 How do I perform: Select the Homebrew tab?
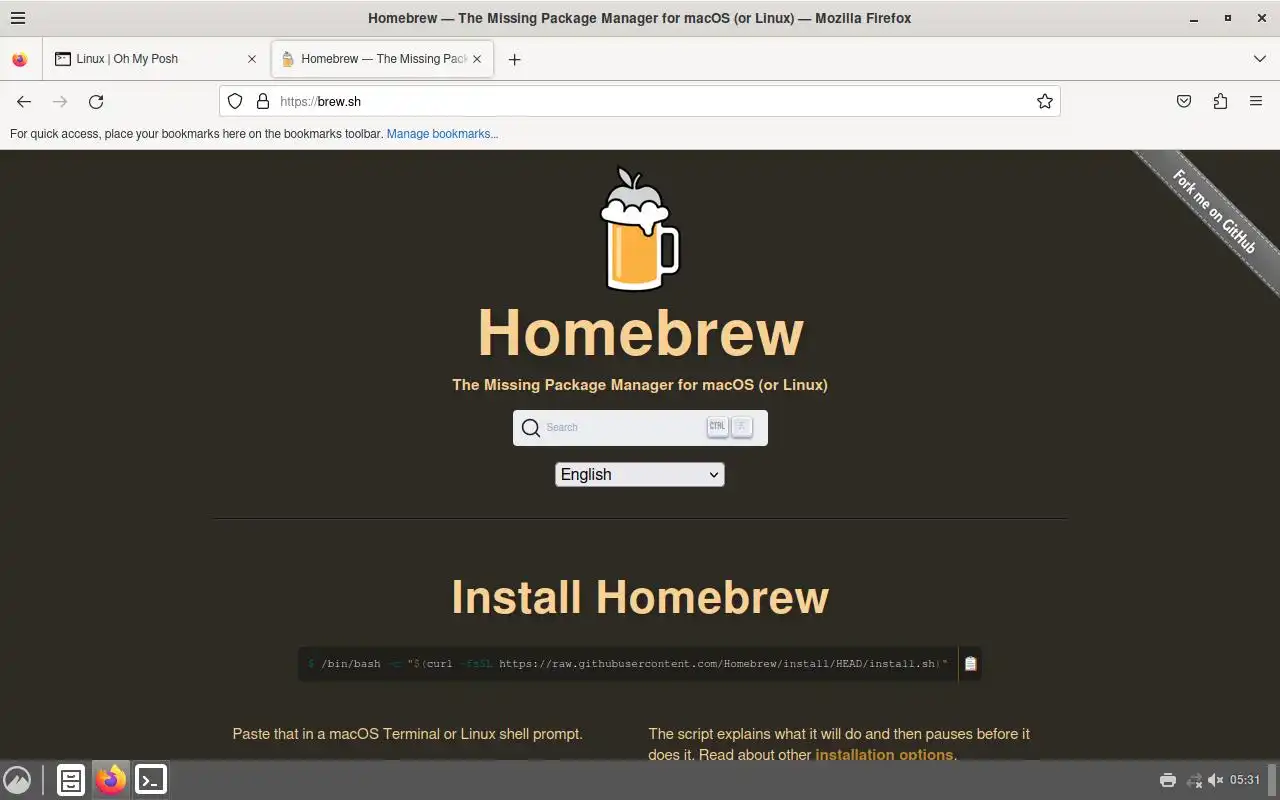click(384, 59)
